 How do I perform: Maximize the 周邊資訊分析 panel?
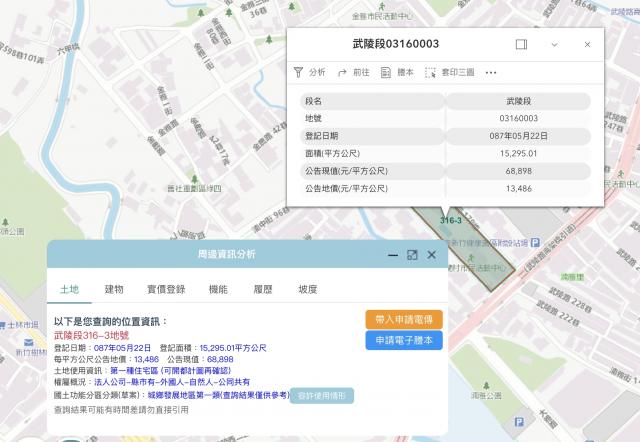(412, 255)
